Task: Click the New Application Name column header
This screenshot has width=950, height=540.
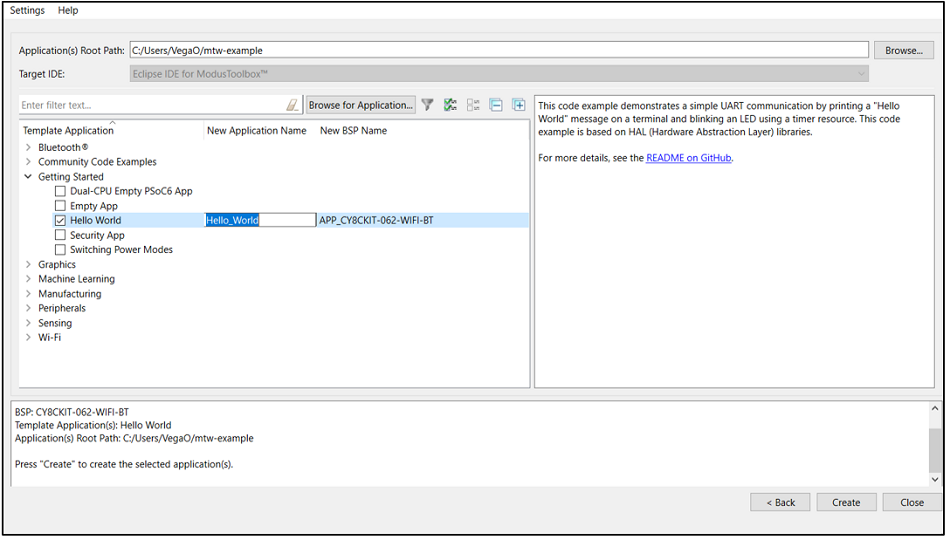Action: click(x=257, y=130)
